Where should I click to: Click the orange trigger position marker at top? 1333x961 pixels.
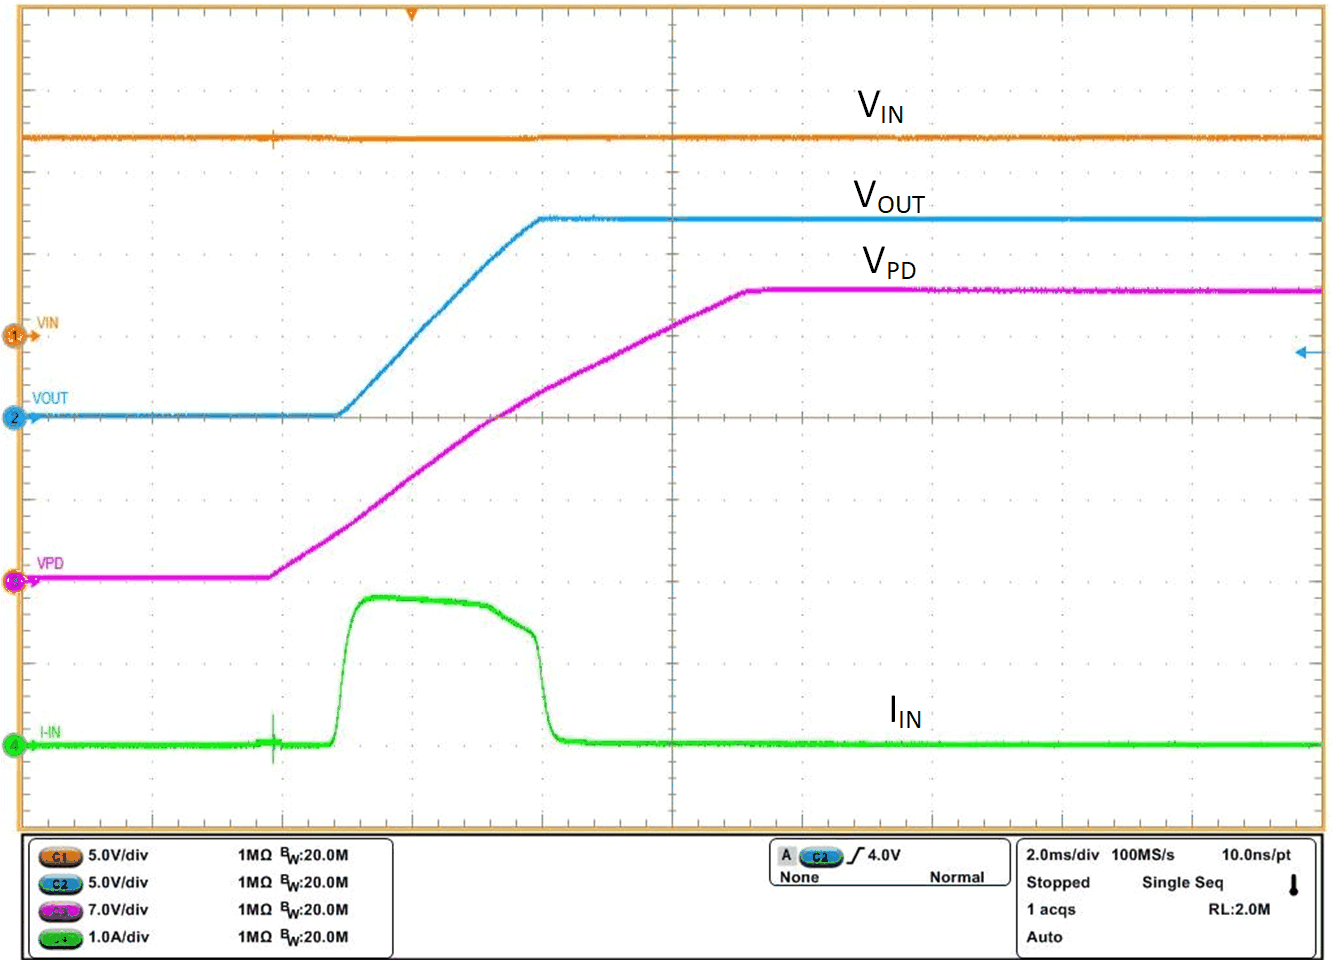pos(411,14)
